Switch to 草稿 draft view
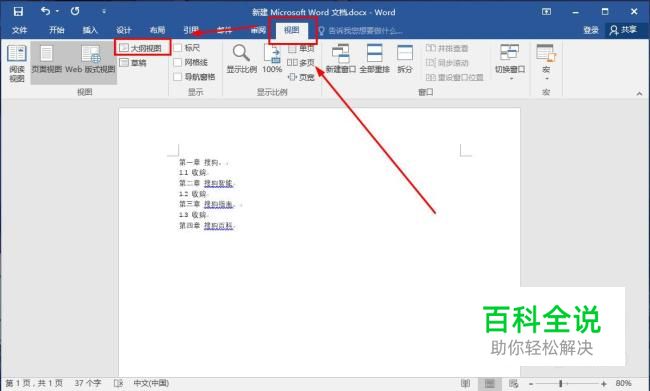 coord(133,63)
